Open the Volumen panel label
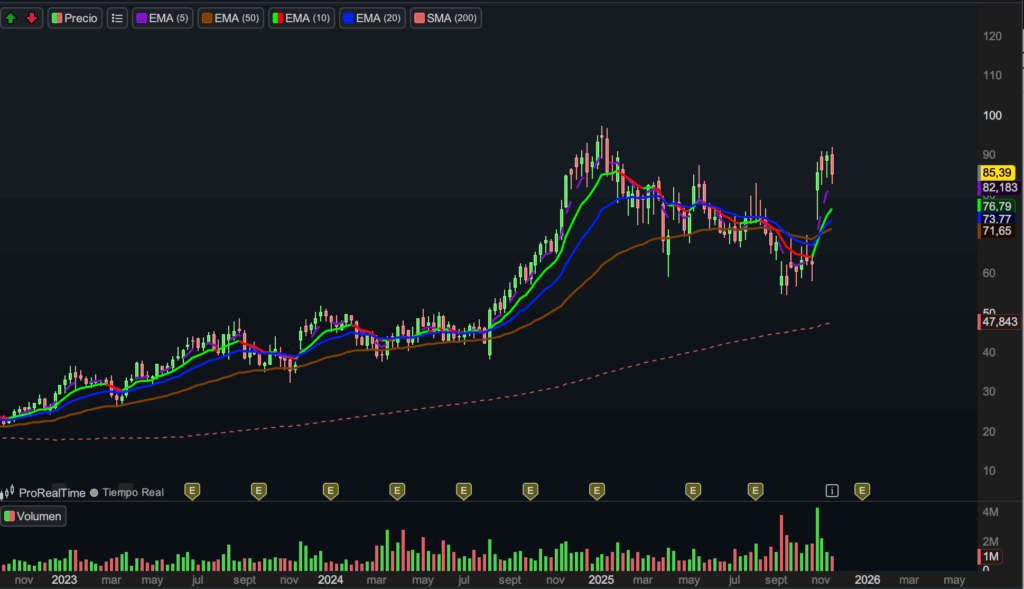This screenshot has width=1024, height=589. coord(34,516)
